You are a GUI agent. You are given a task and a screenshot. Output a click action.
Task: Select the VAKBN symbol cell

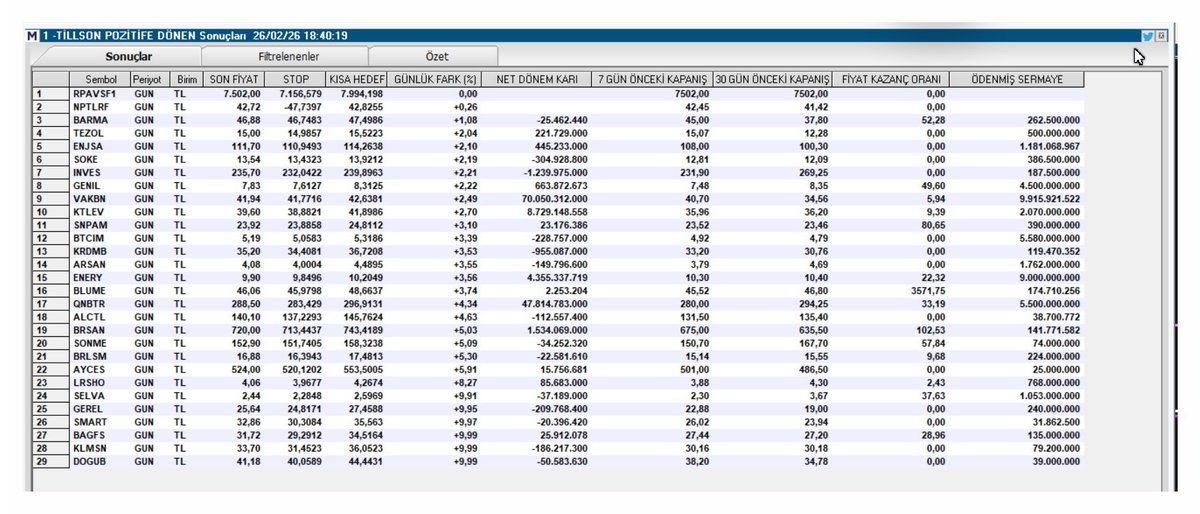pyautogui.click(x=92, y=196)
